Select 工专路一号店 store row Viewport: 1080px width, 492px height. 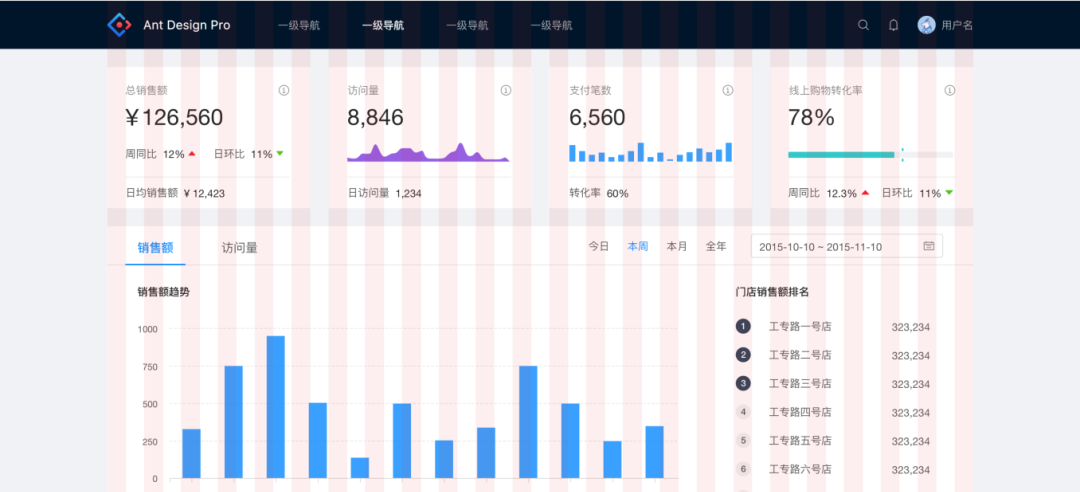click(x=833, y=327)
